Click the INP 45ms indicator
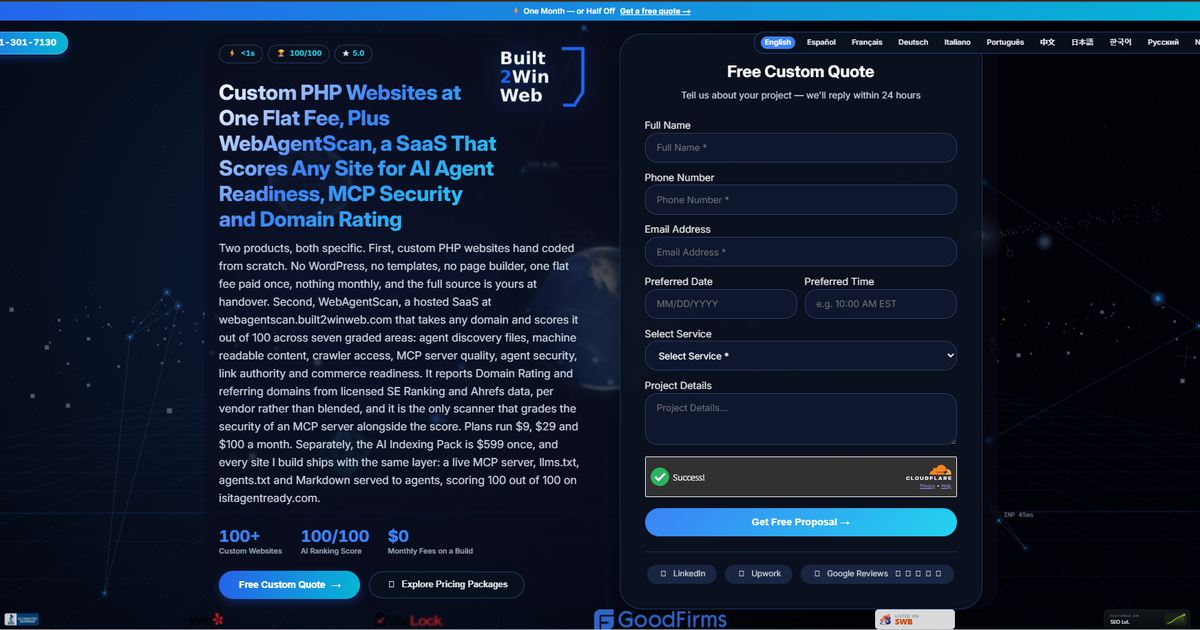The width and height of the screenshot is (1200, 630). pyautogui.click(x=1018, y=515)
